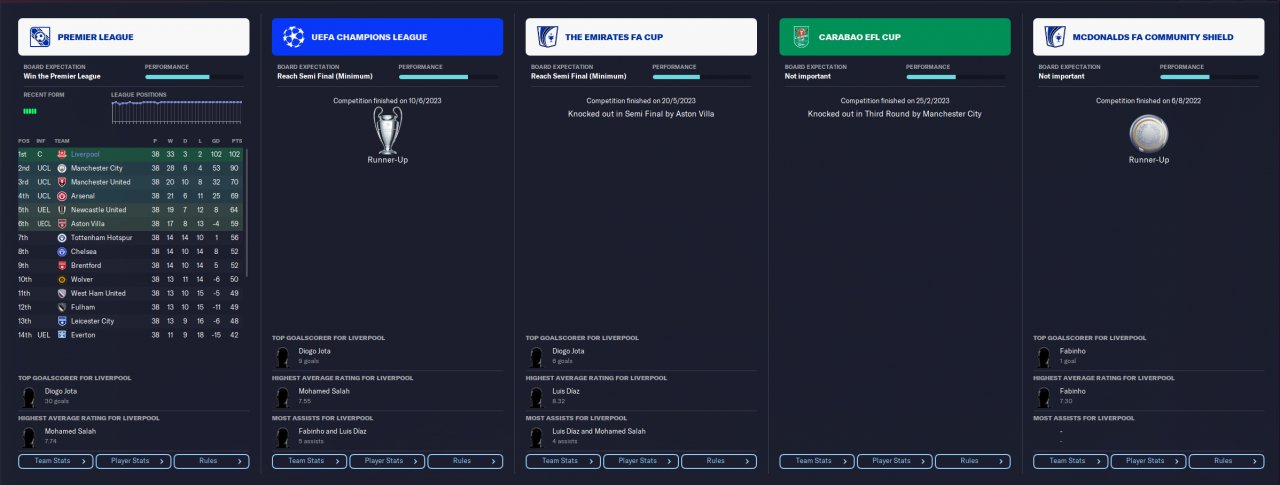Screen dimensions: 1280x485
Task: Click the Manchester United club badge
Action: click(62, 183)
